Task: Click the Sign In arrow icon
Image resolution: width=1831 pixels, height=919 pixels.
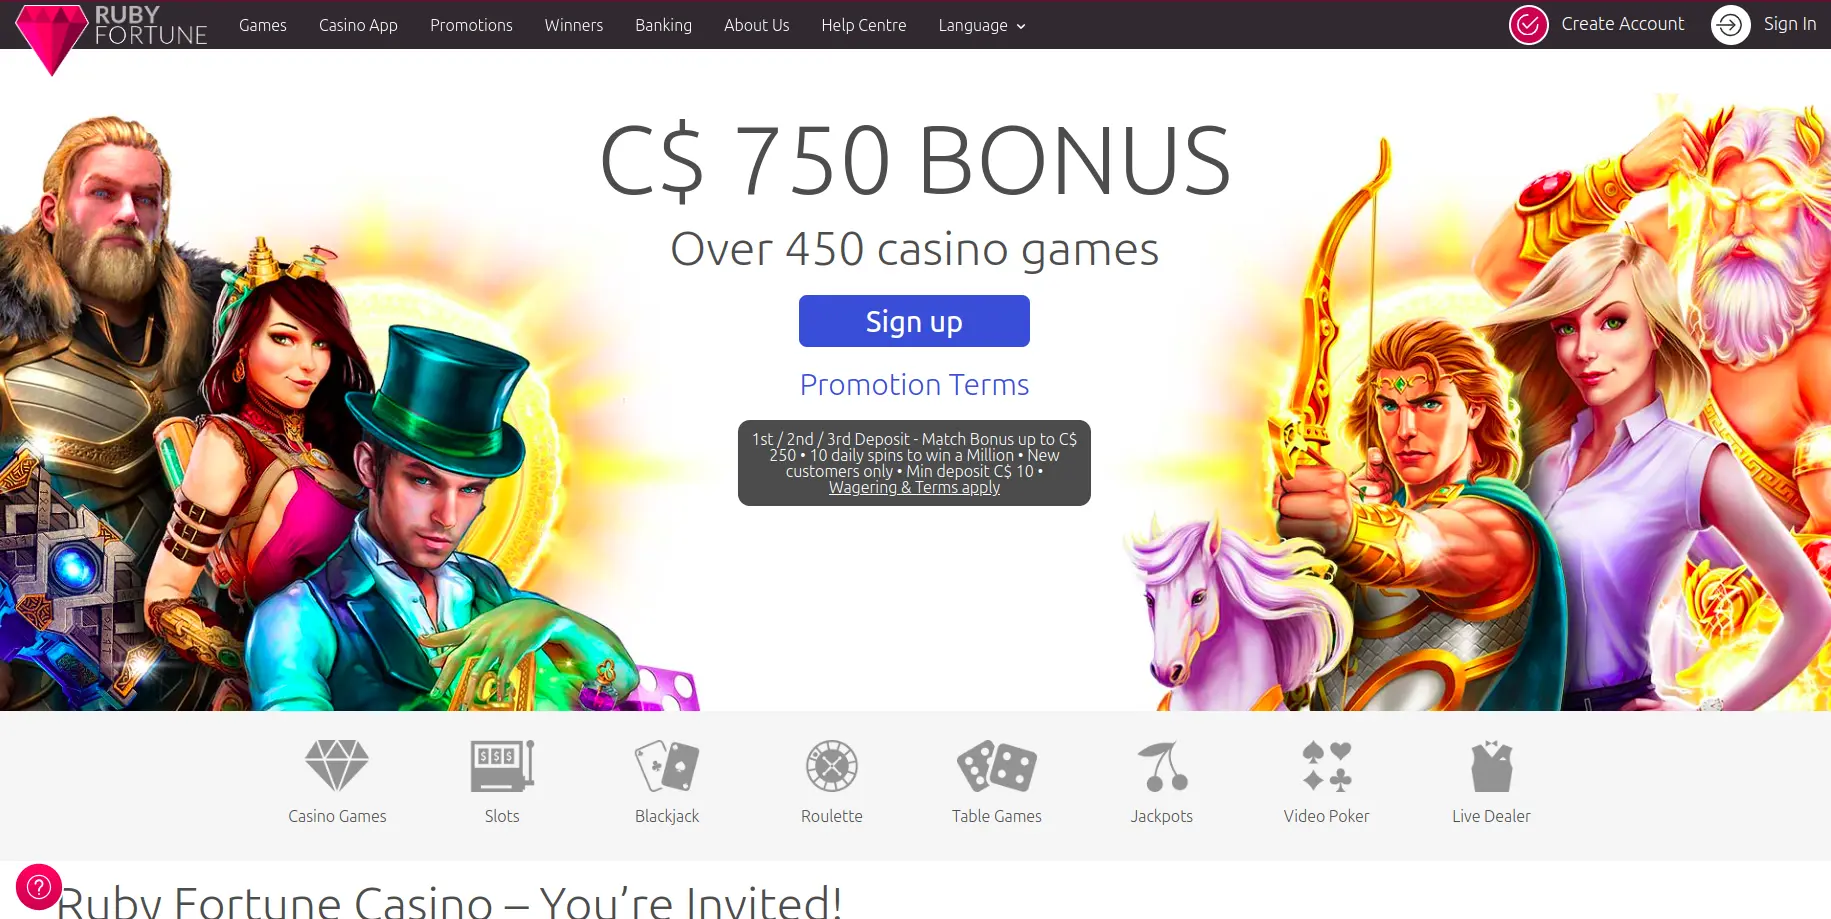Action: point(1731,25)
